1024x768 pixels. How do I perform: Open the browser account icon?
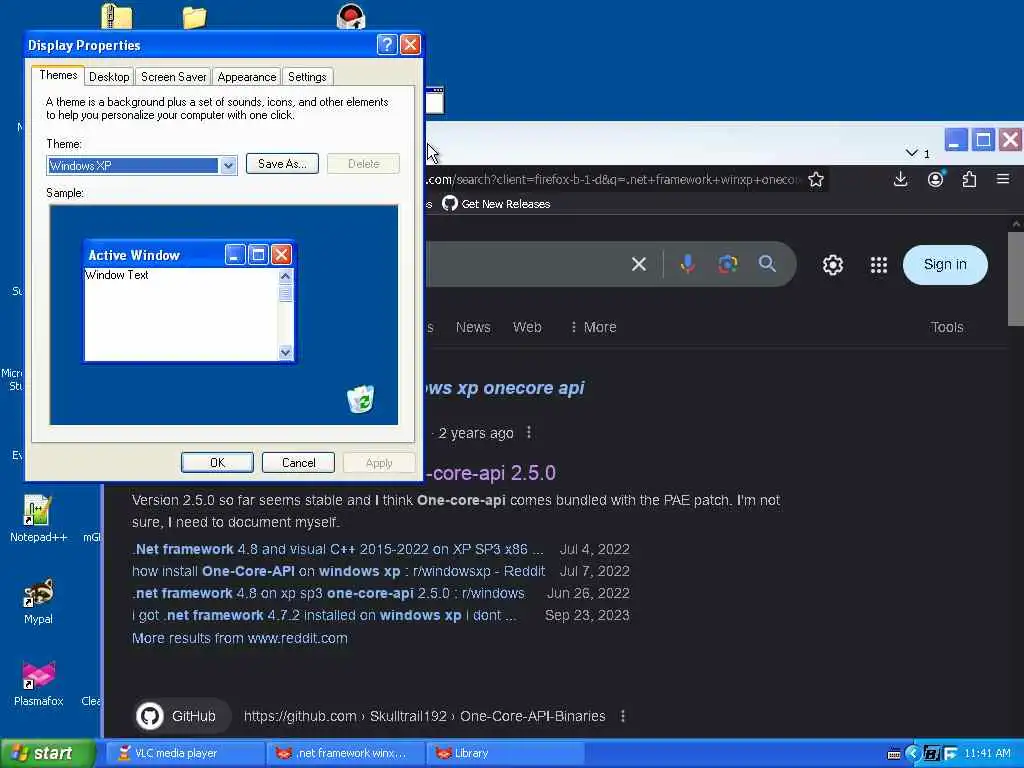(936, 179)
